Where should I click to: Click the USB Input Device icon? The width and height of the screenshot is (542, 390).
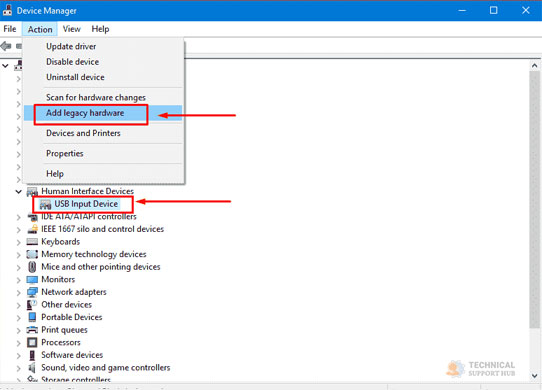[x=45, y=204]
